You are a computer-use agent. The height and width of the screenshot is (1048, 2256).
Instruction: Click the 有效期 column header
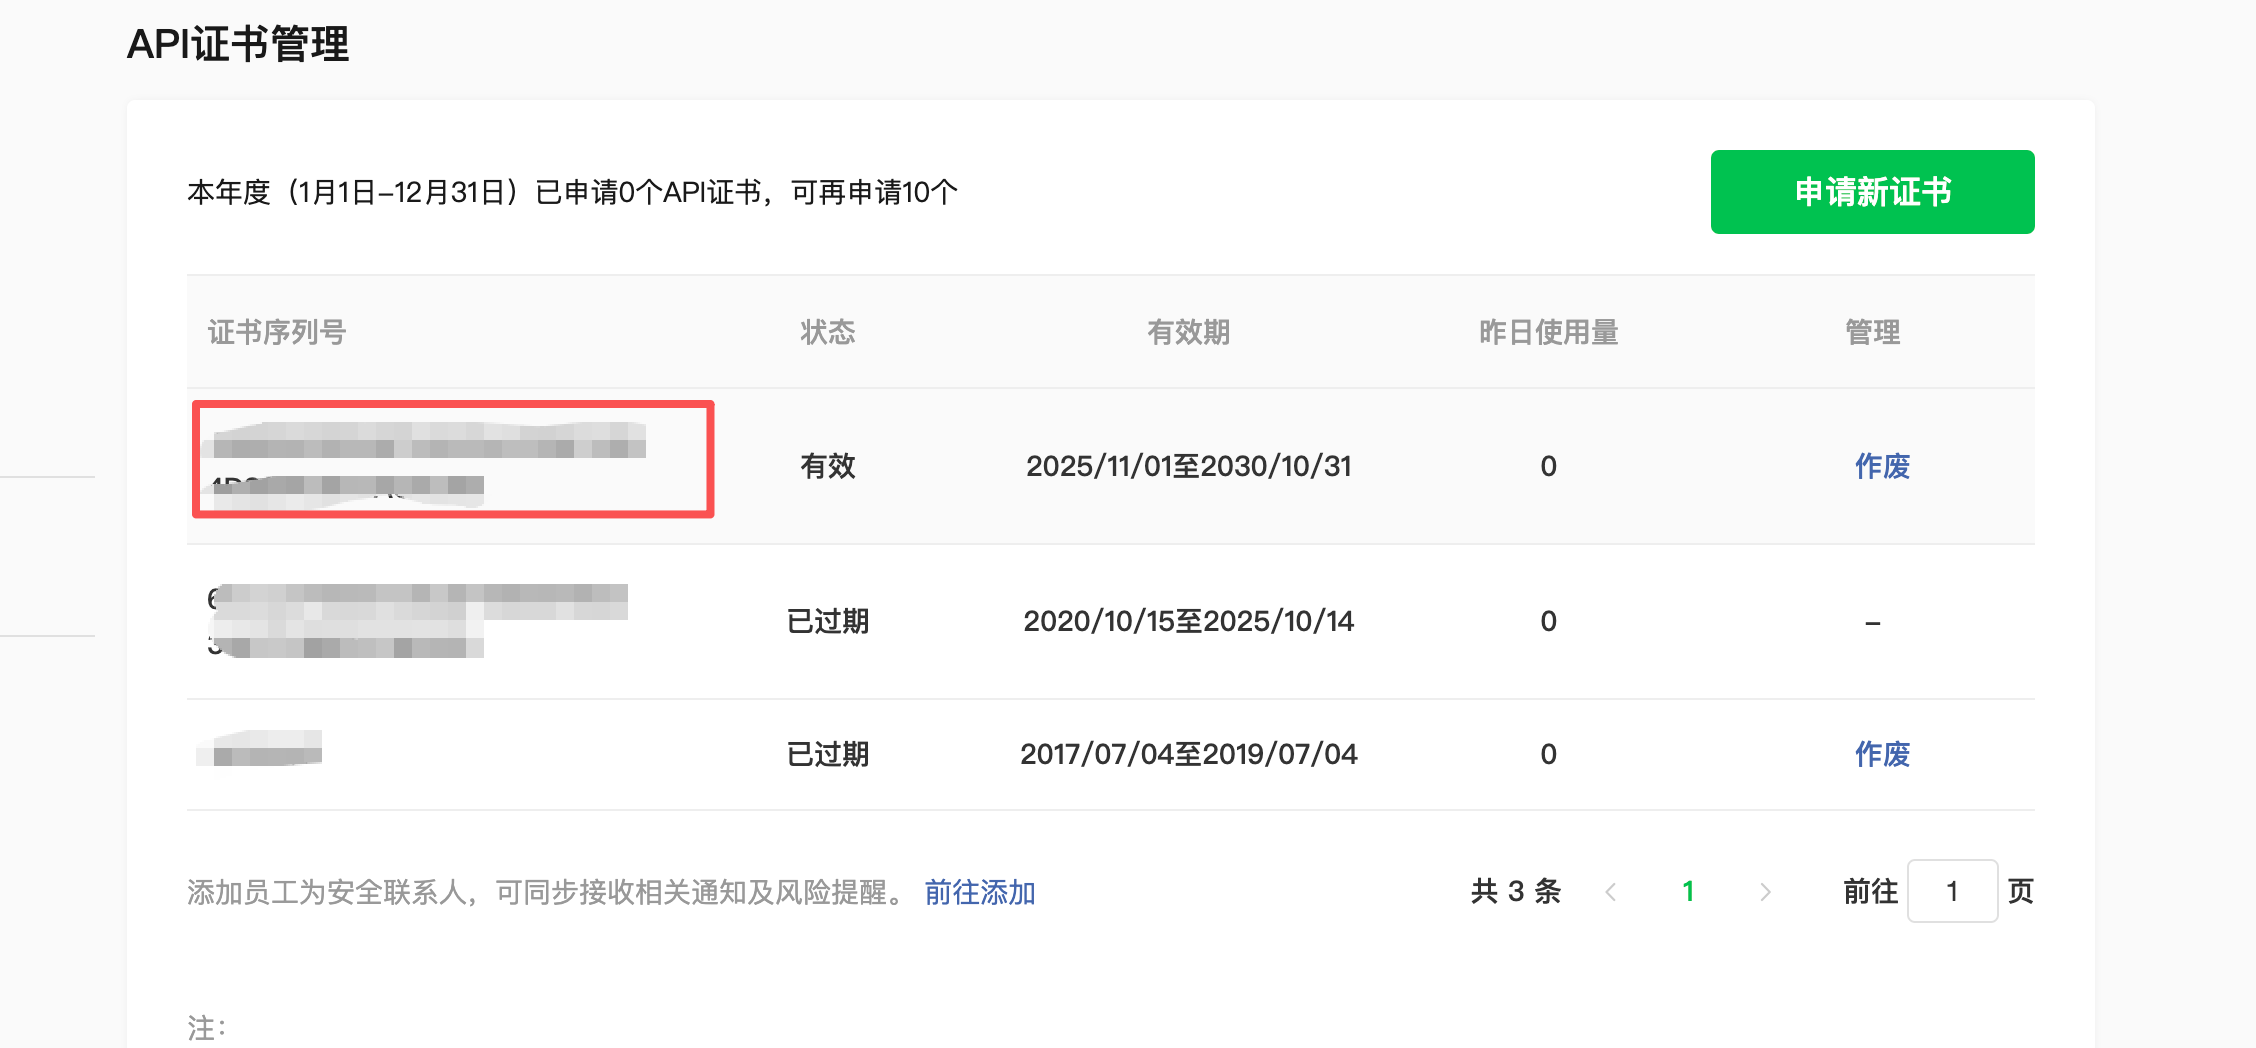pos(1188,332)
